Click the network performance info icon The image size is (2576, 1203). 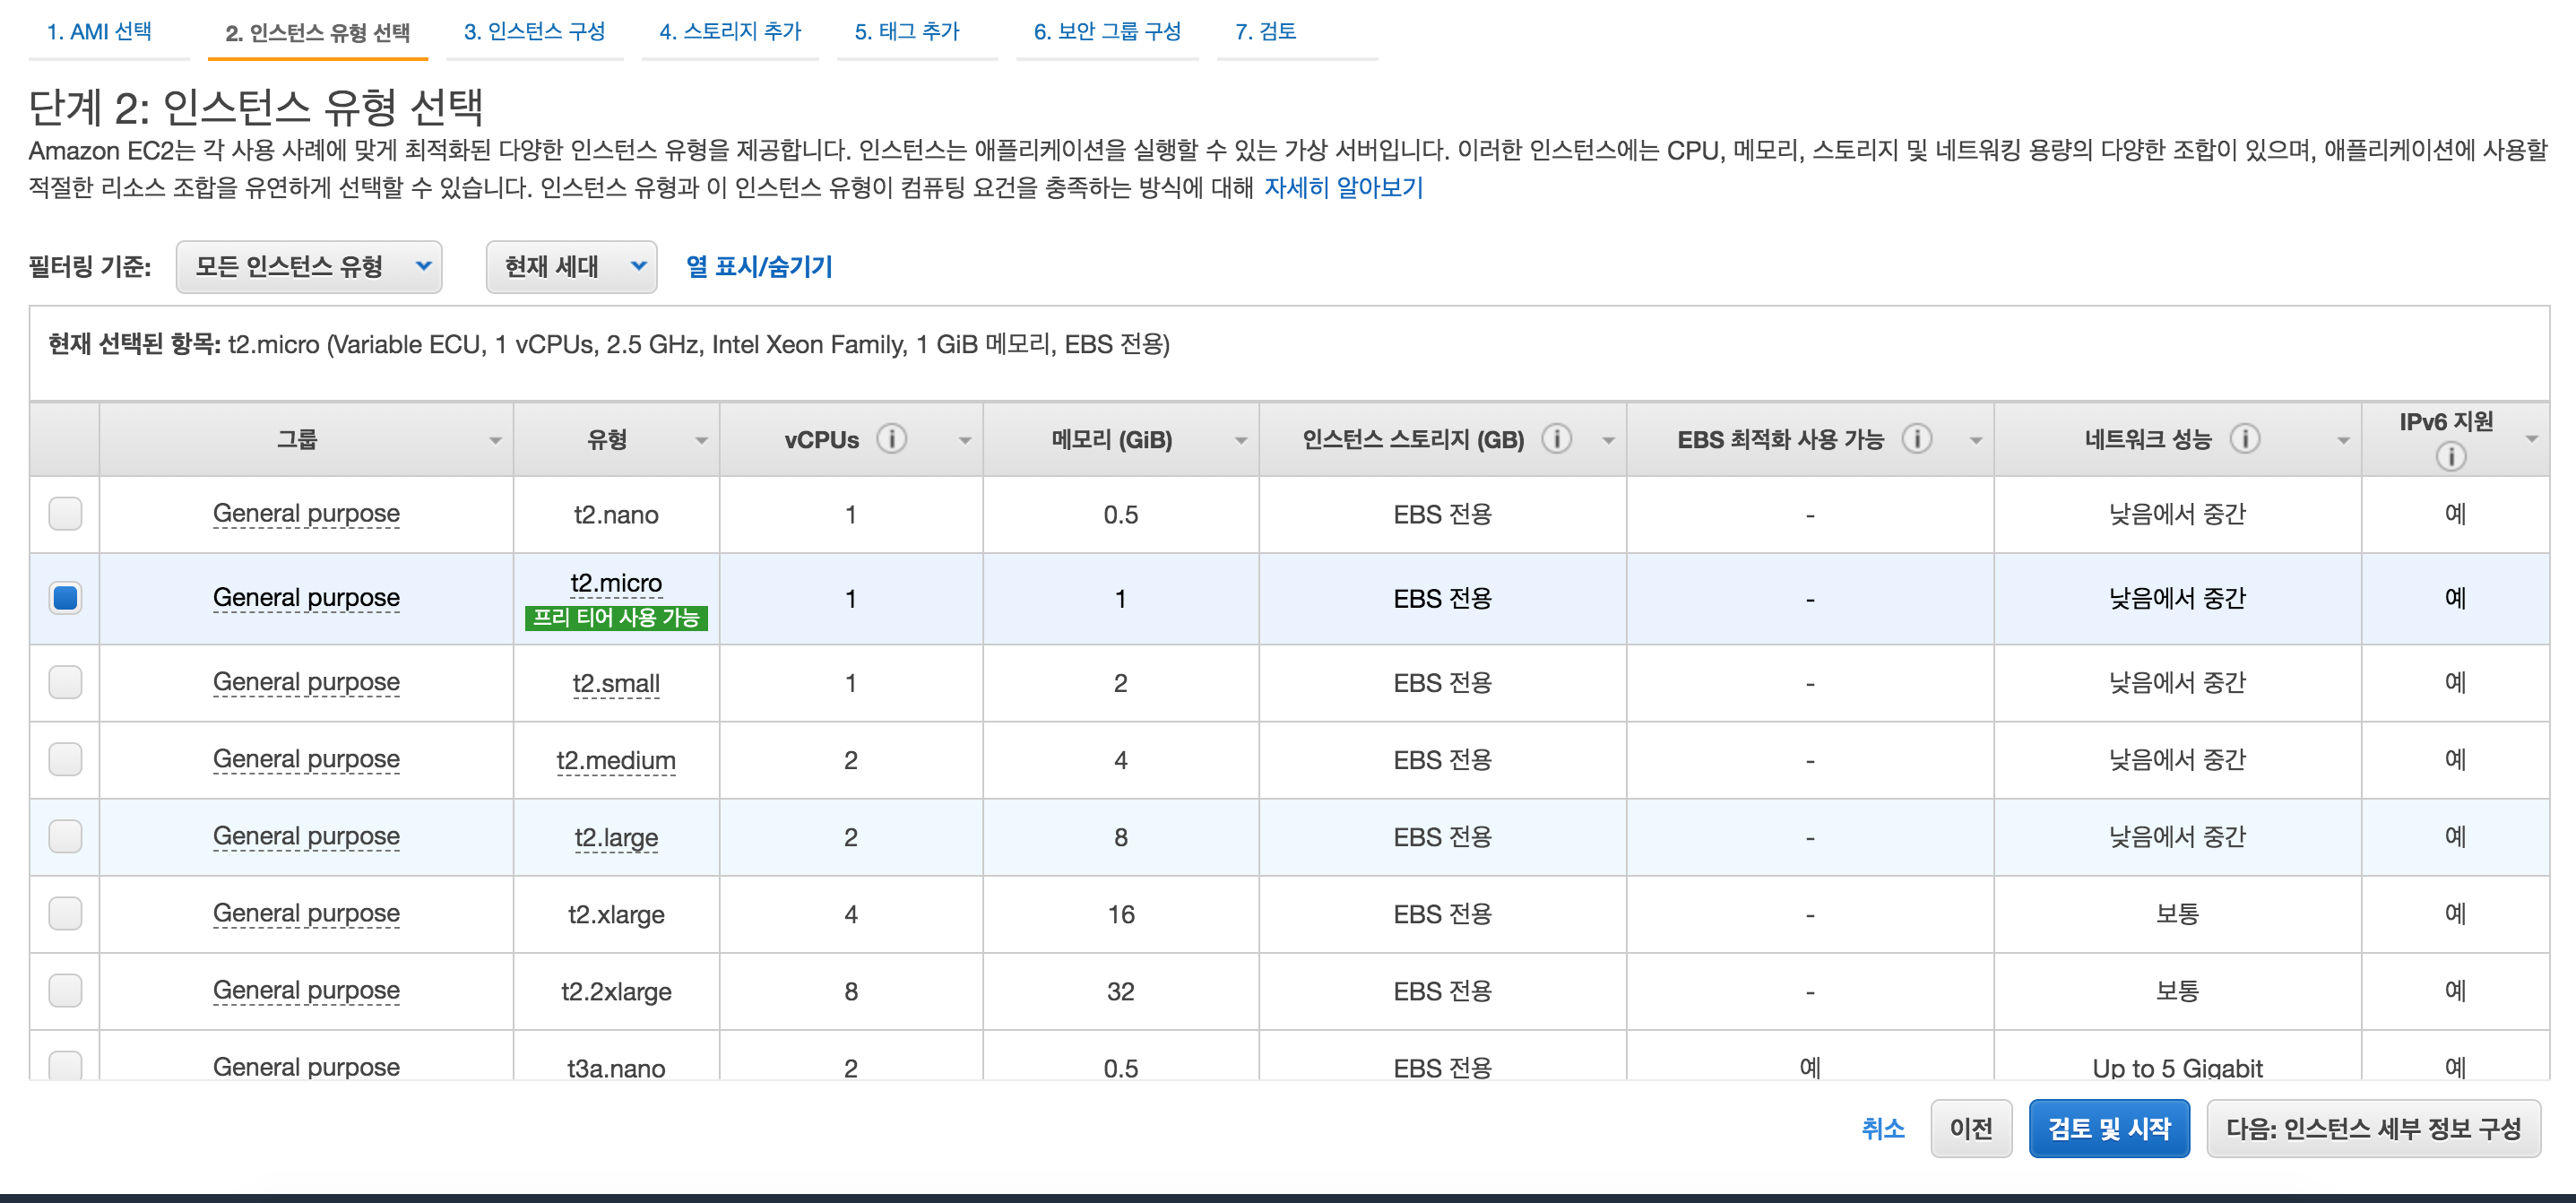tap(2244, 439)
